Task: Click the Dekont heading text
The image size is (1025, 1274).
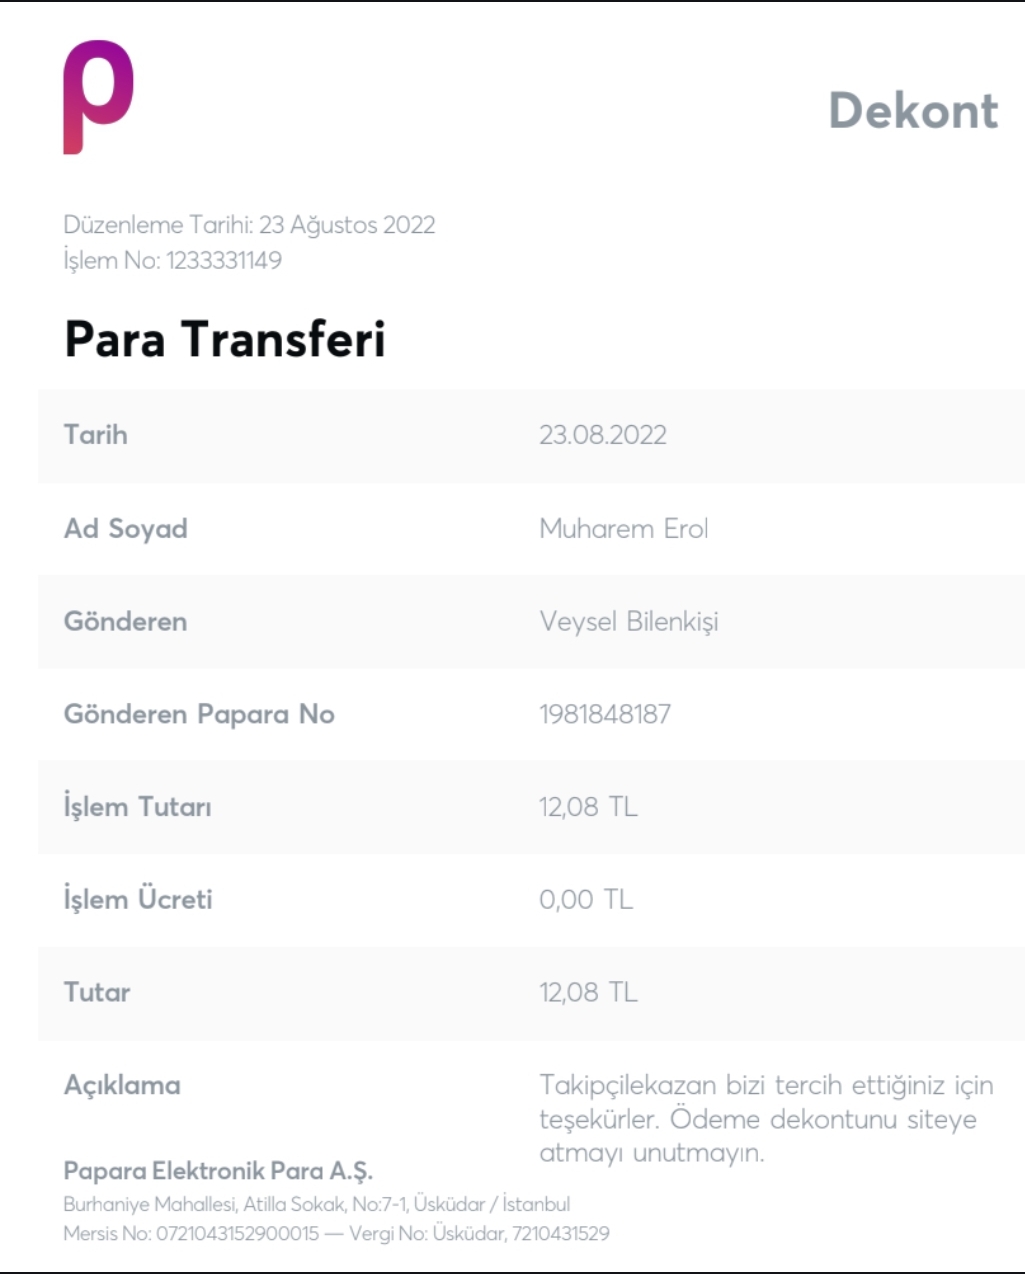Action: click(913, 110)
